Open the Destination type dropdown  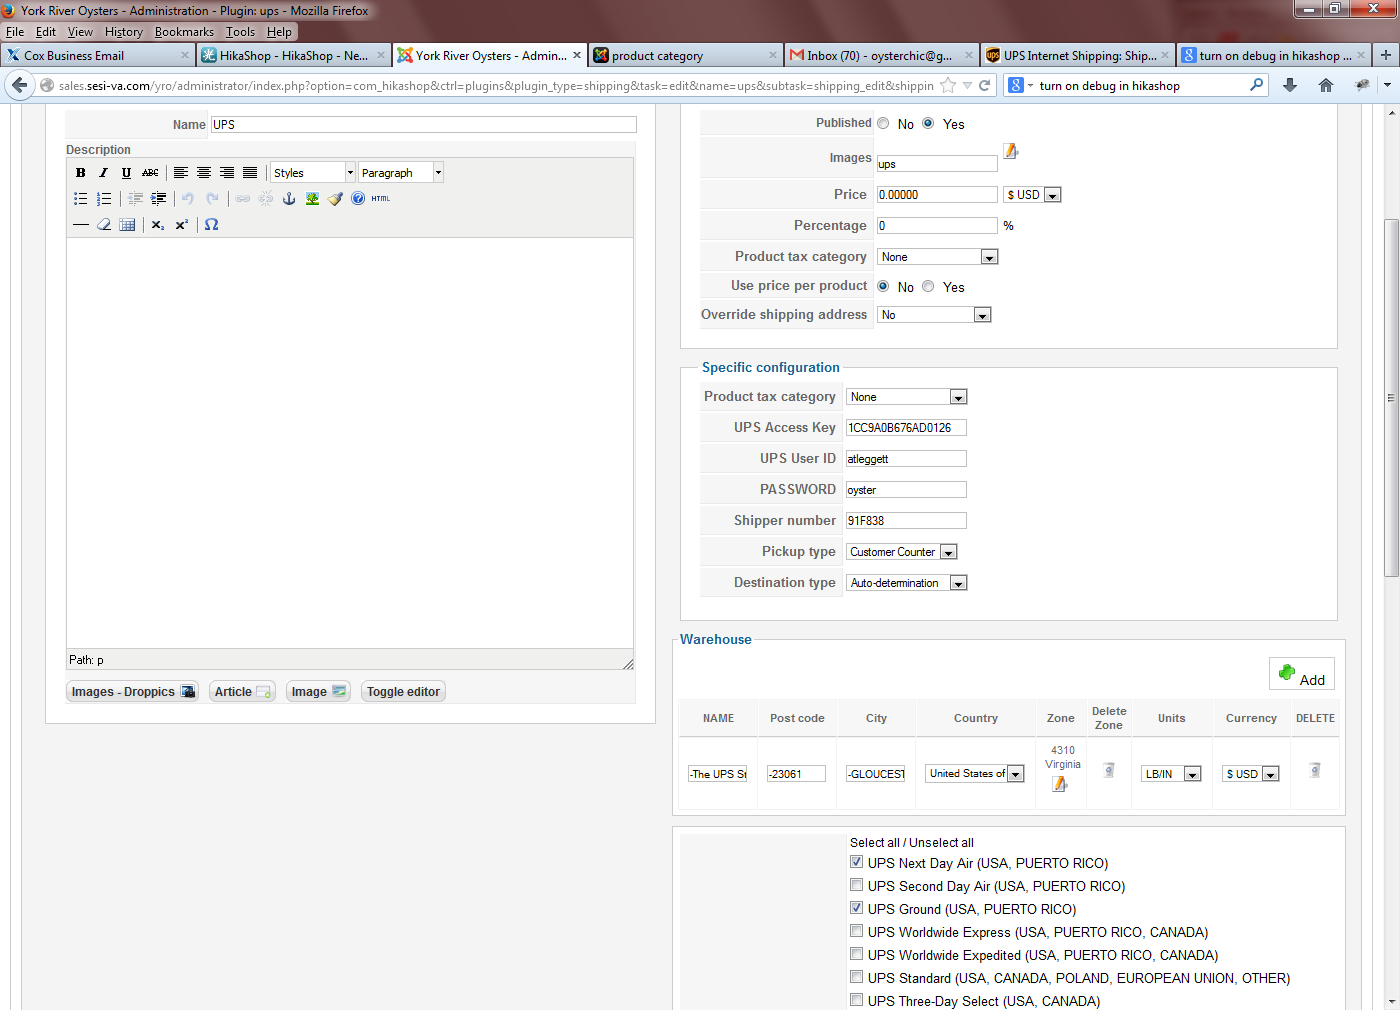click(x=907, y=583)
